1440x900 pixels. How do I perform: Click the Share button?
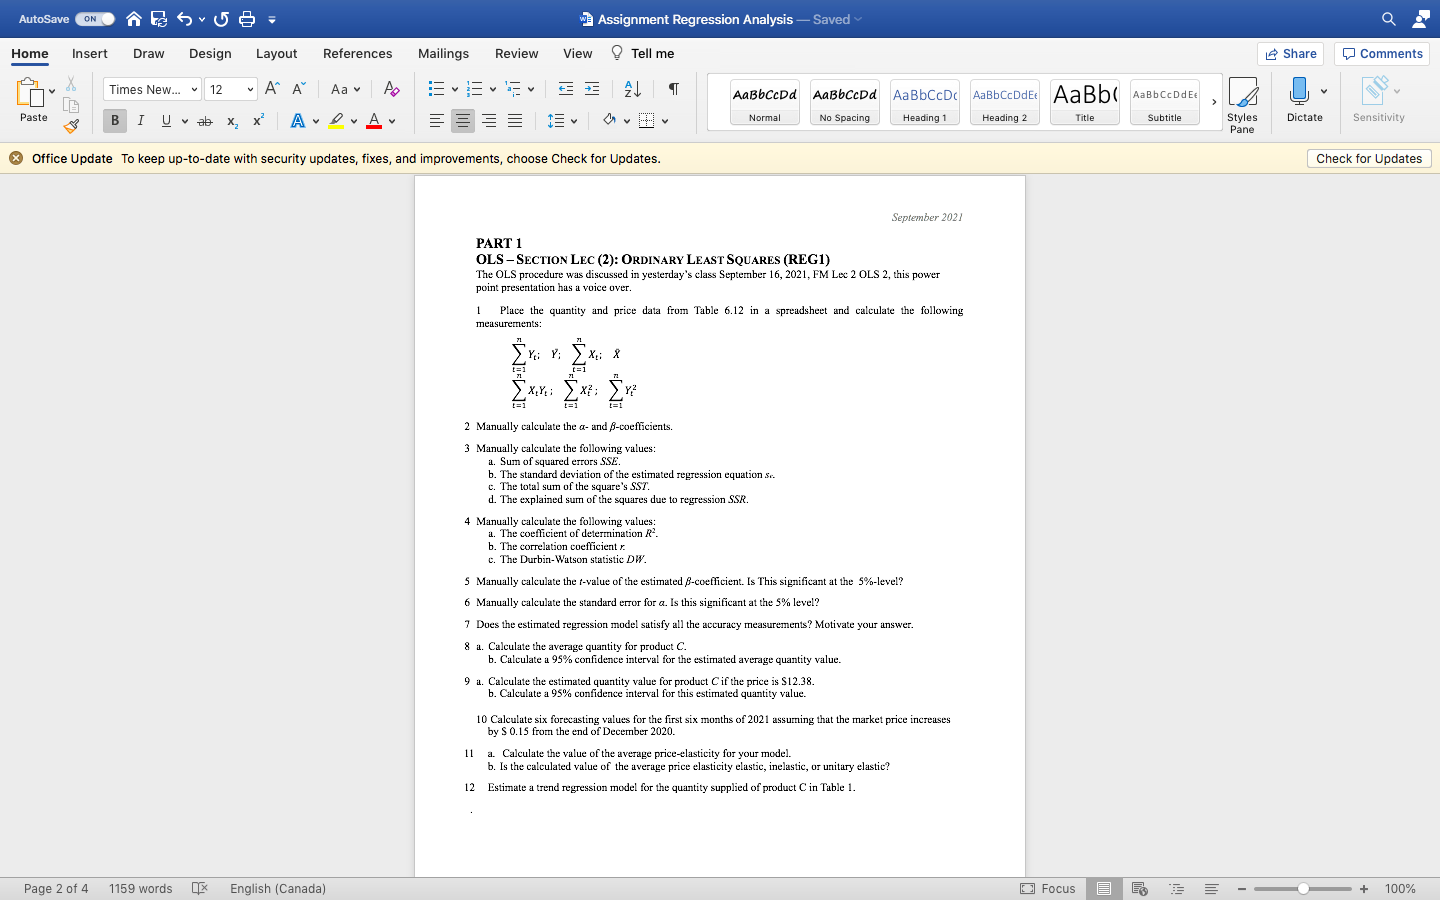click(x=1291, y=54)
